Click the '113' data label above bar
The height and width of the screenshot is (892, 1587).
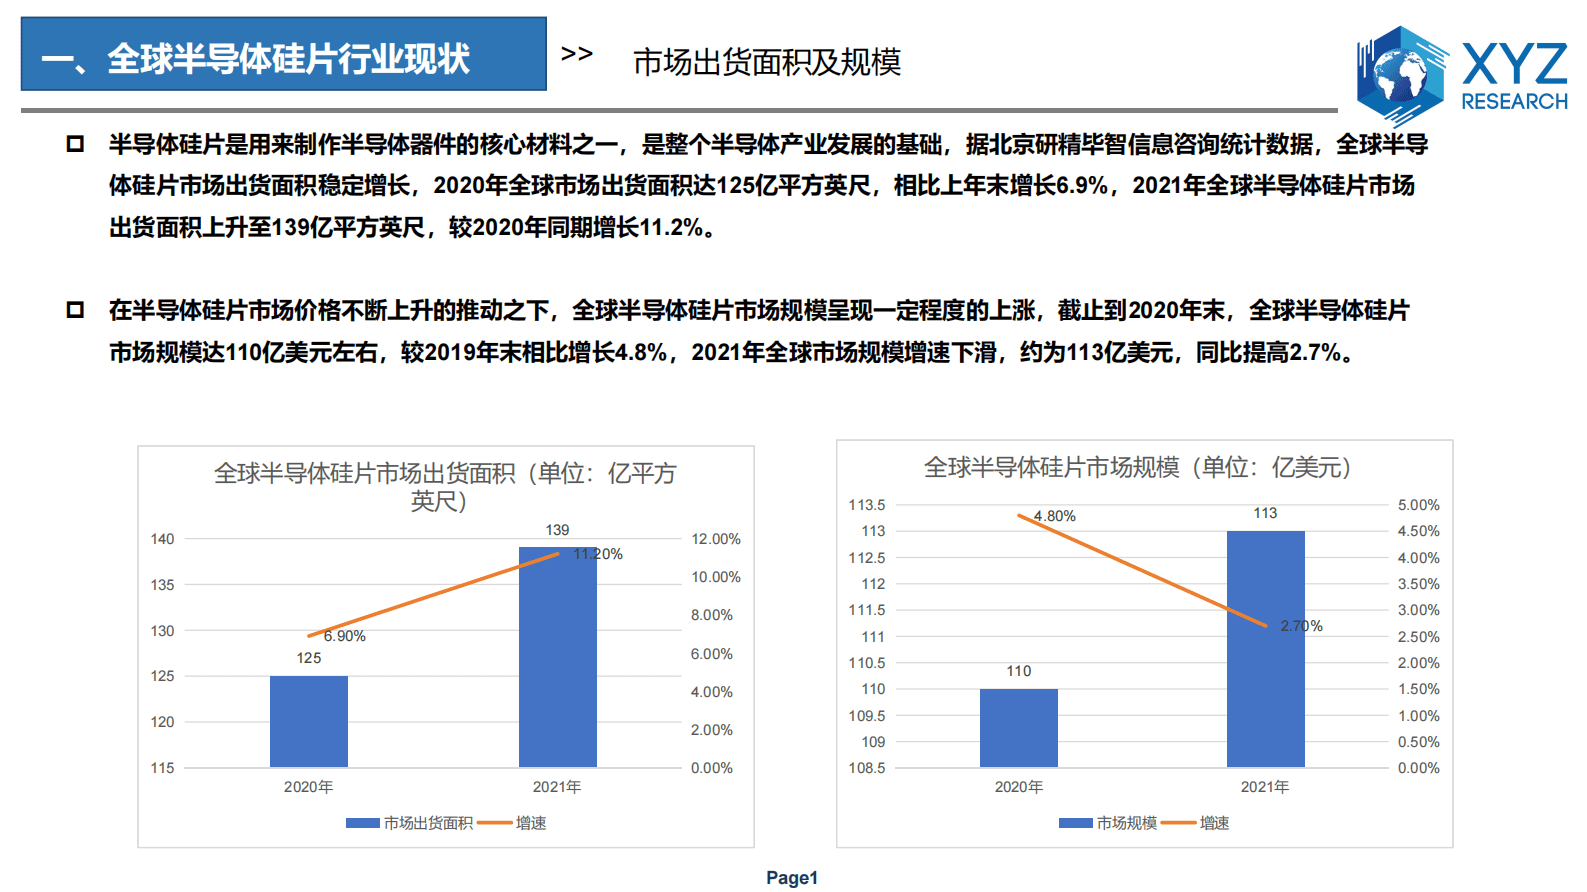1265,513
